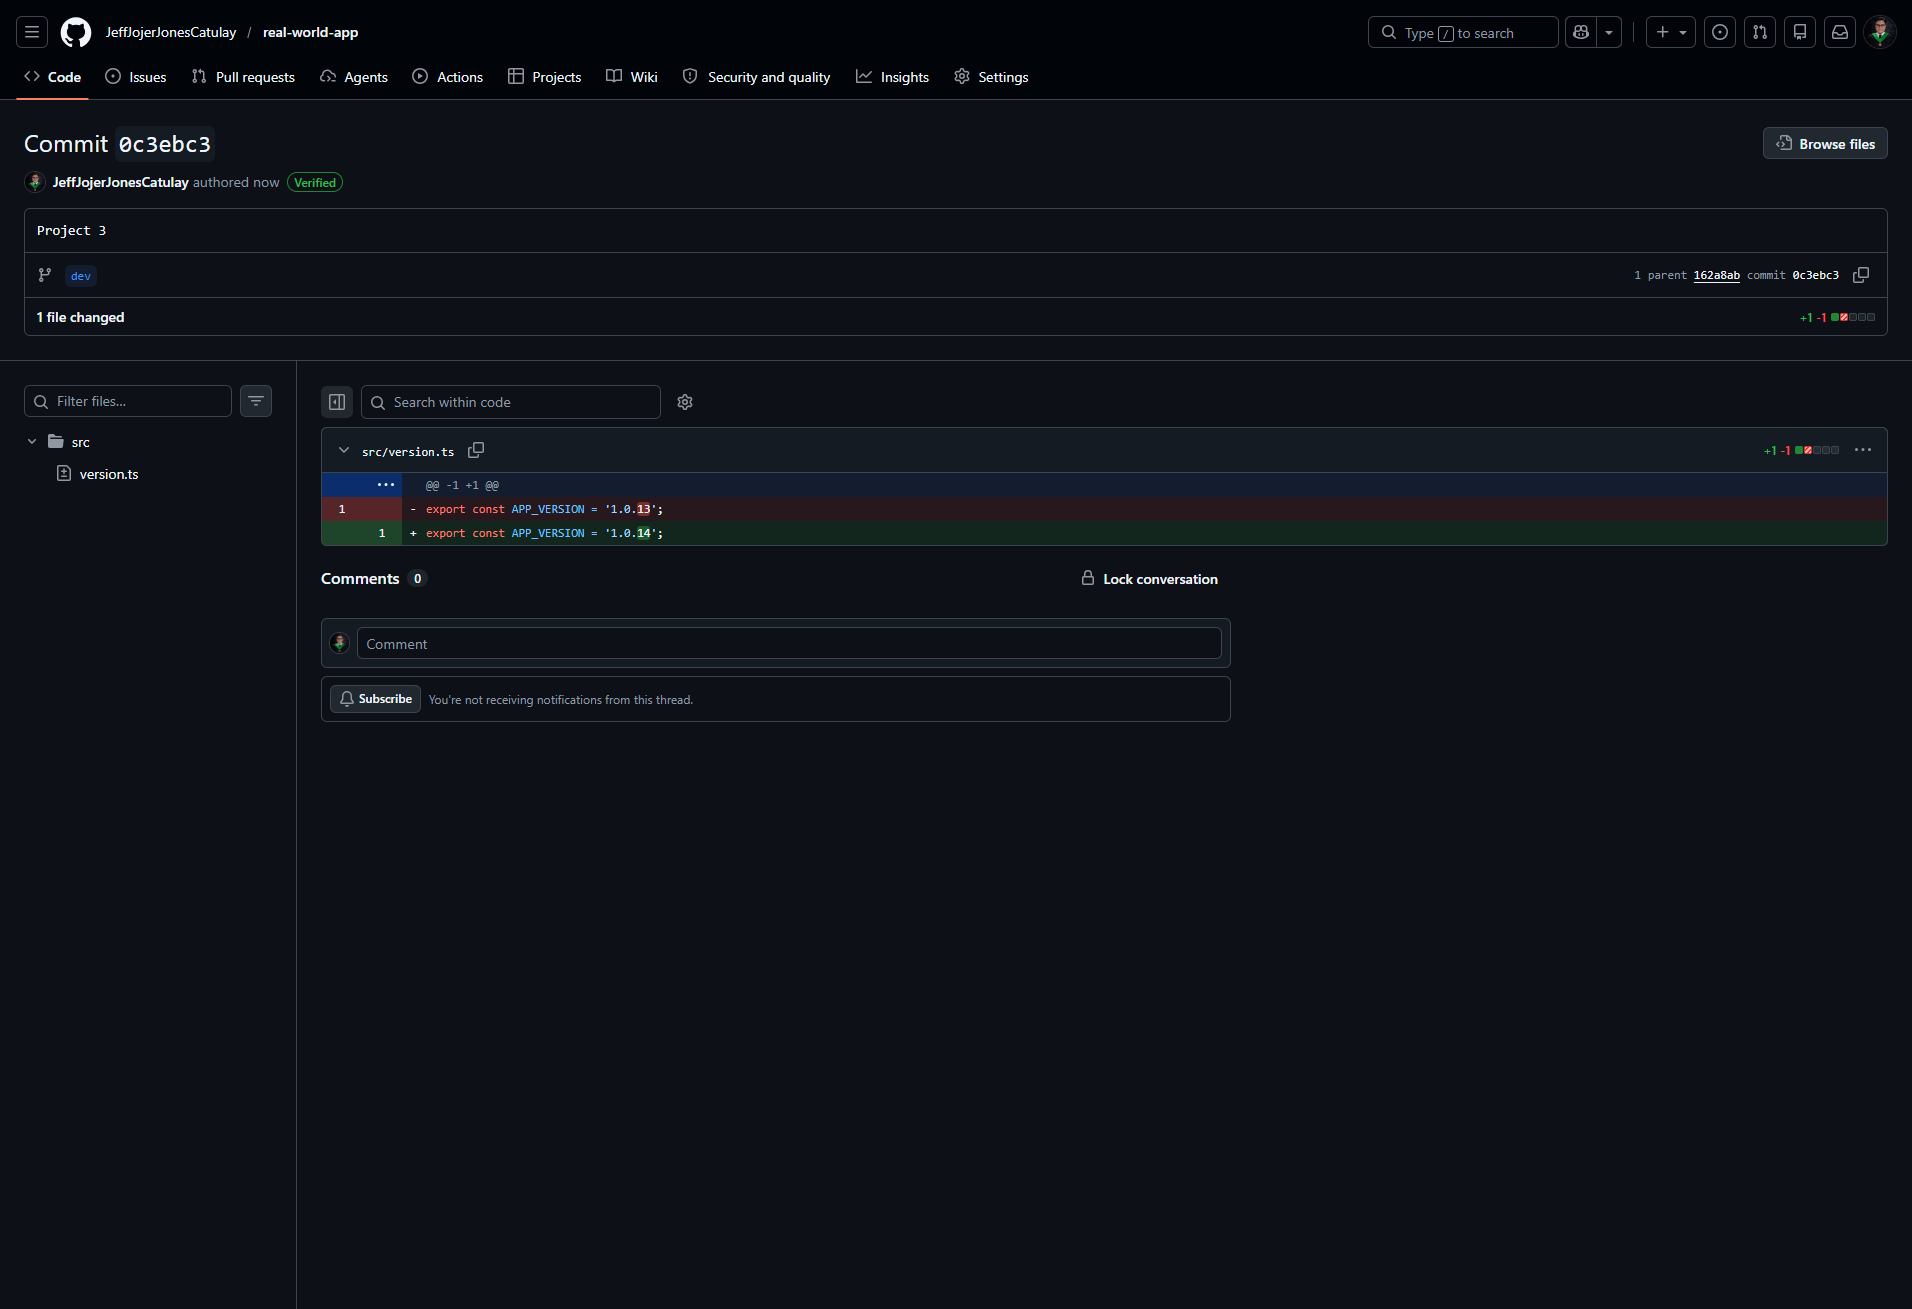Open real-world-app repository link

click(310, 32)
